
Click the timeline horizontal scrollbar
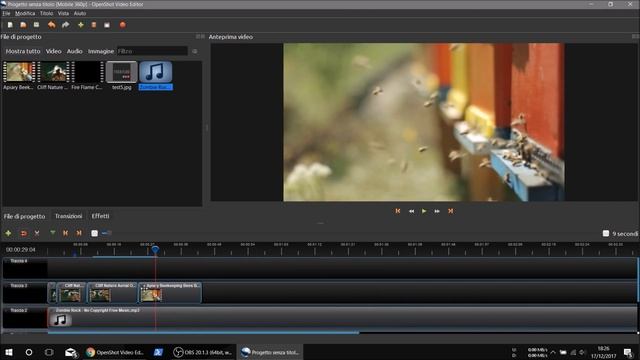click(x=203, y=333)
